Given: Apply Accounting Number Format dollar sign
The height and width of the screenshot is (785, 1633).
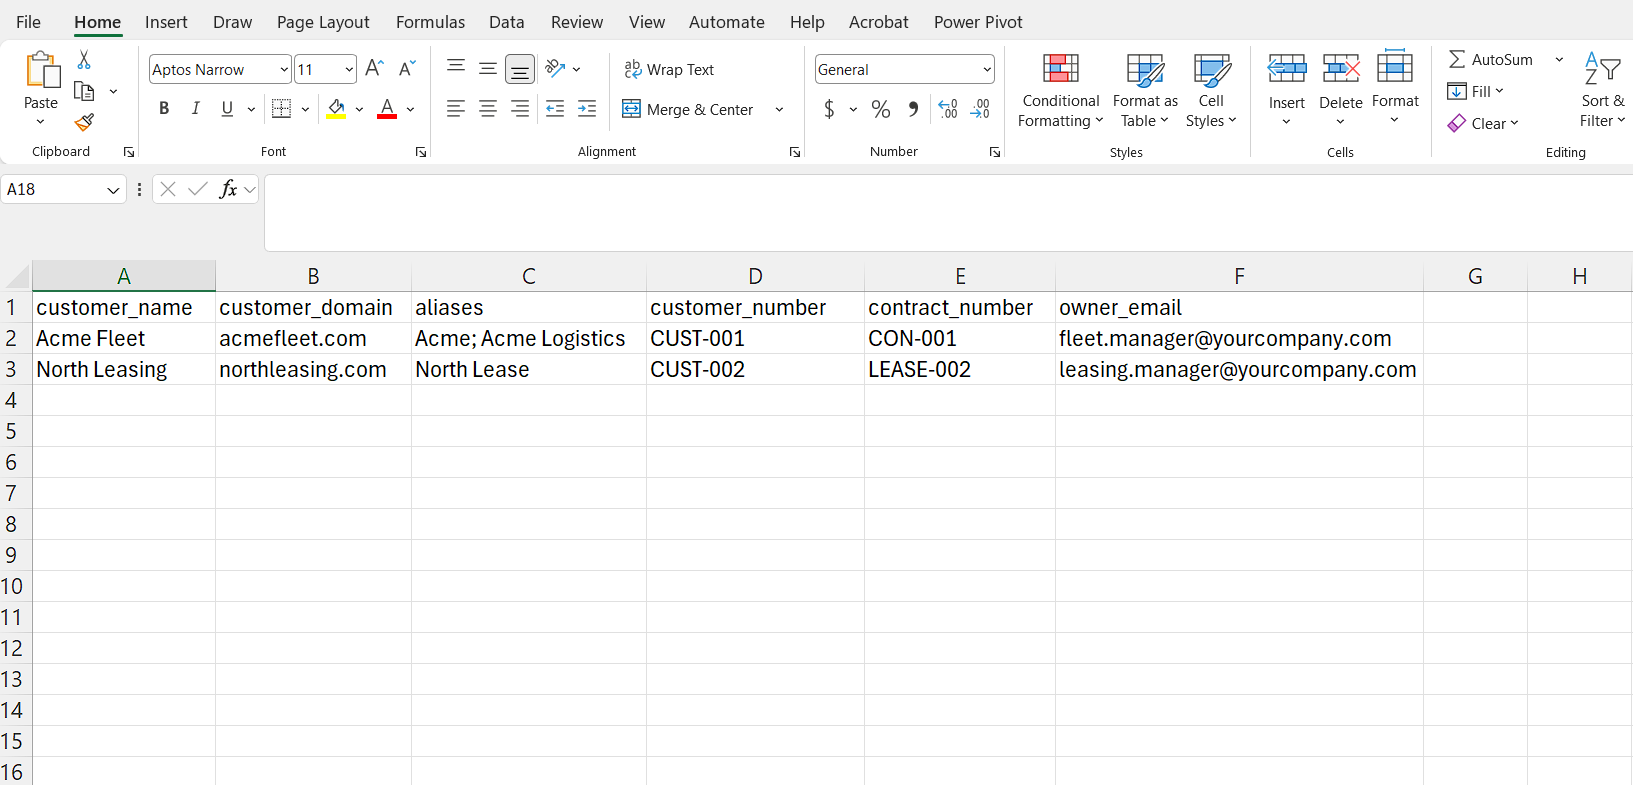Looking at the screenshot, I should [x=829, y=109].
